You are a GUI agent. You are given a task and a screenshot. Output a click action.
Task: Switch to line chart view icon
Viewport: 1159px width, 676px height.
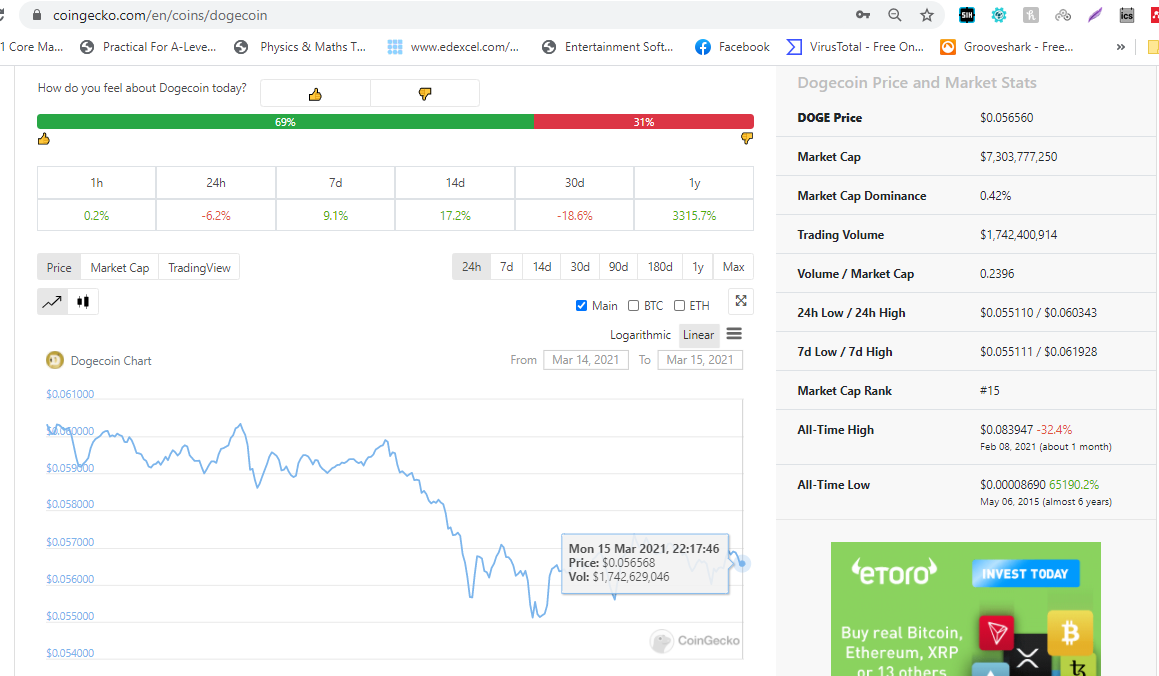tap(52, 301)
